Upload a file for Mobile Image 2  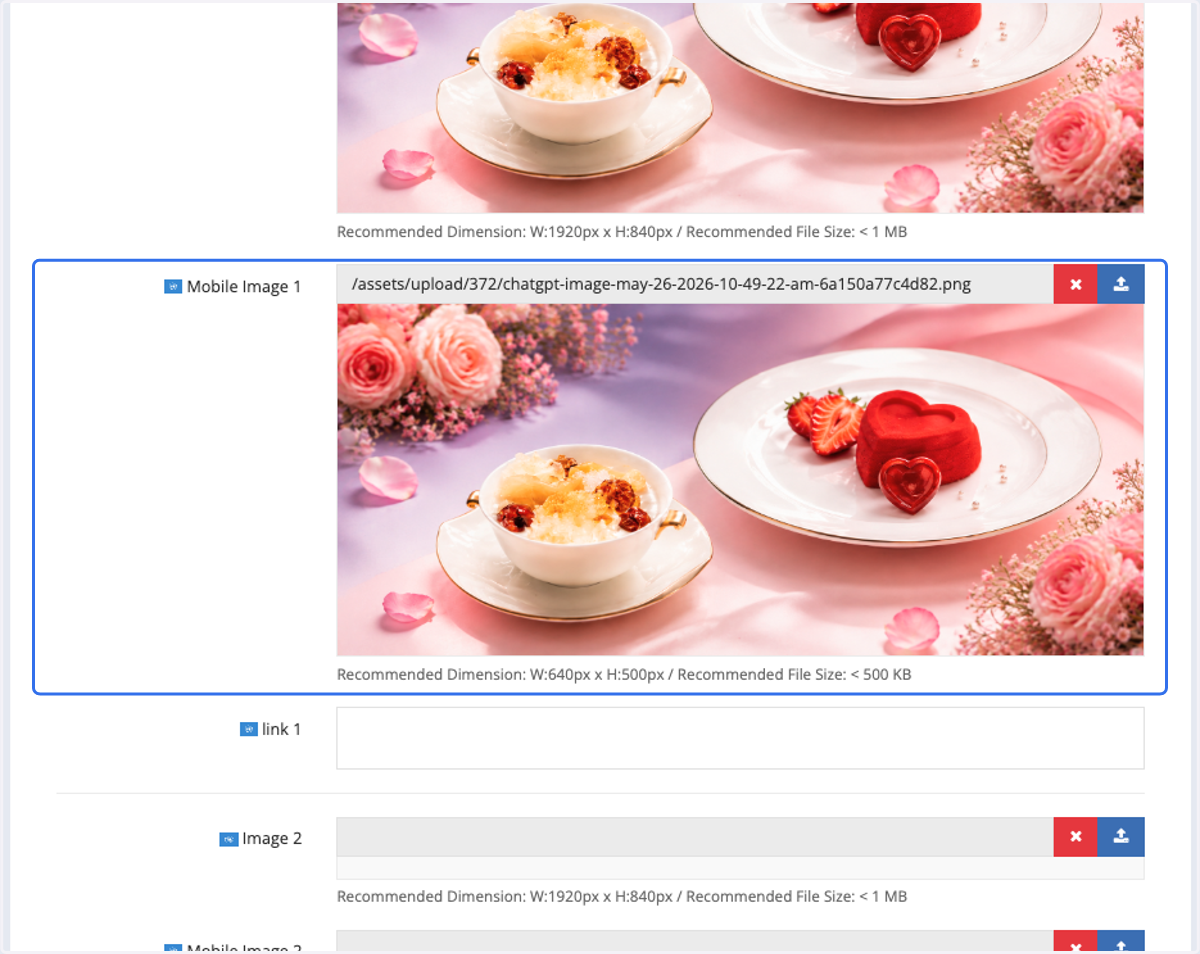click(1121, 942)
